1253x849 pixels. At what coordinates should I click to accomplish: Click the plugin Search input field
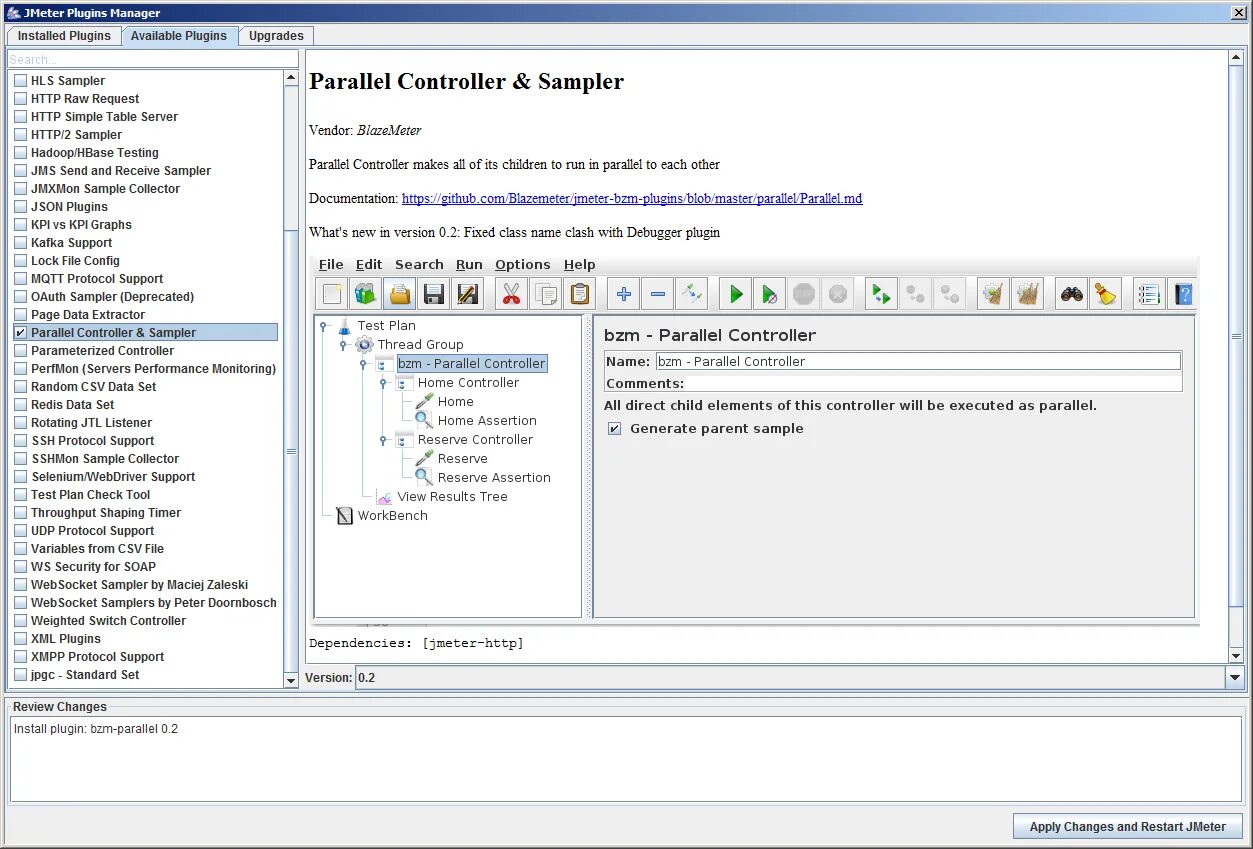pos(153,59)
